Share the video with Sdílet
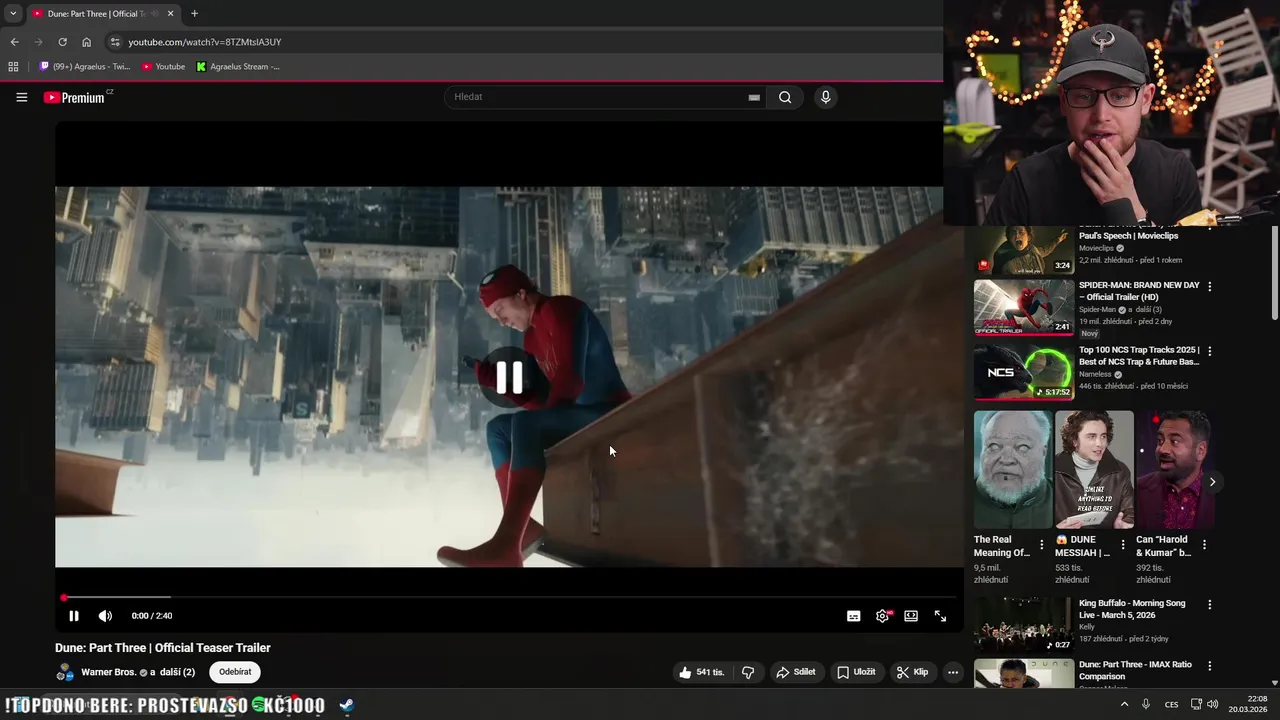Viewport: 1280px width, 720px height. coord(796,672)
